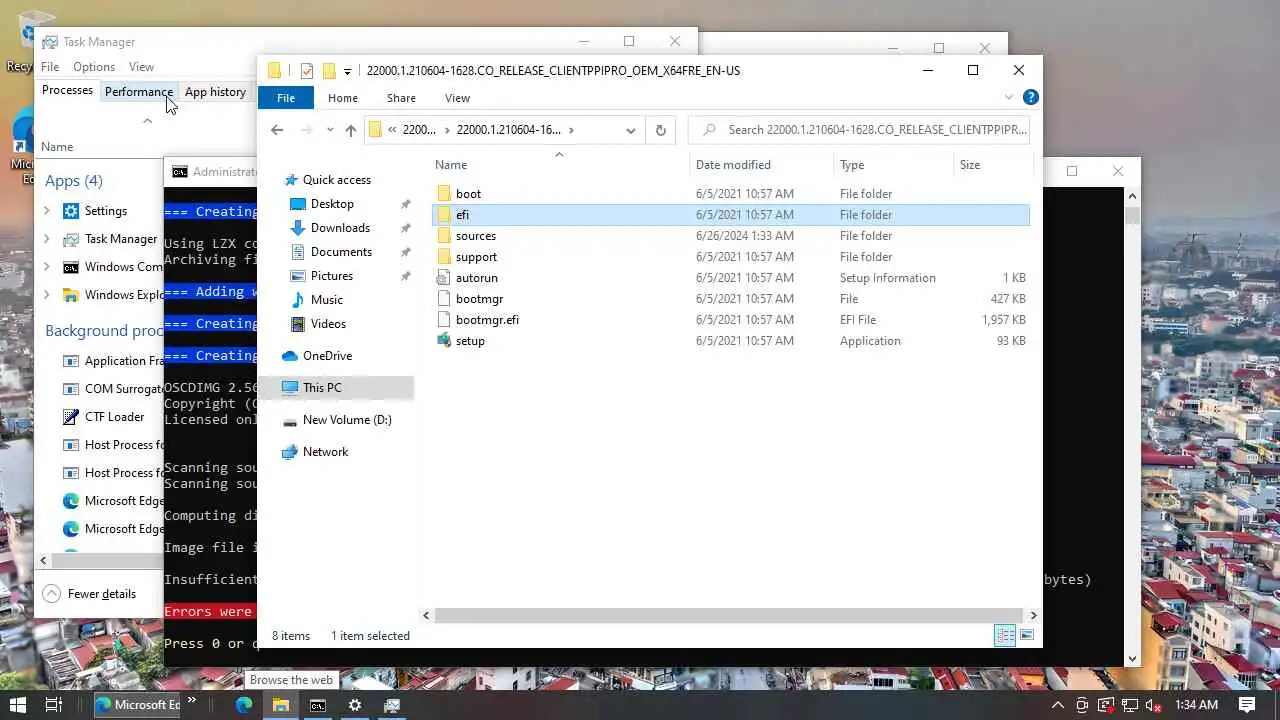Select the setup application
This screenshot has height=720, width=1280.
coord(470,341)
